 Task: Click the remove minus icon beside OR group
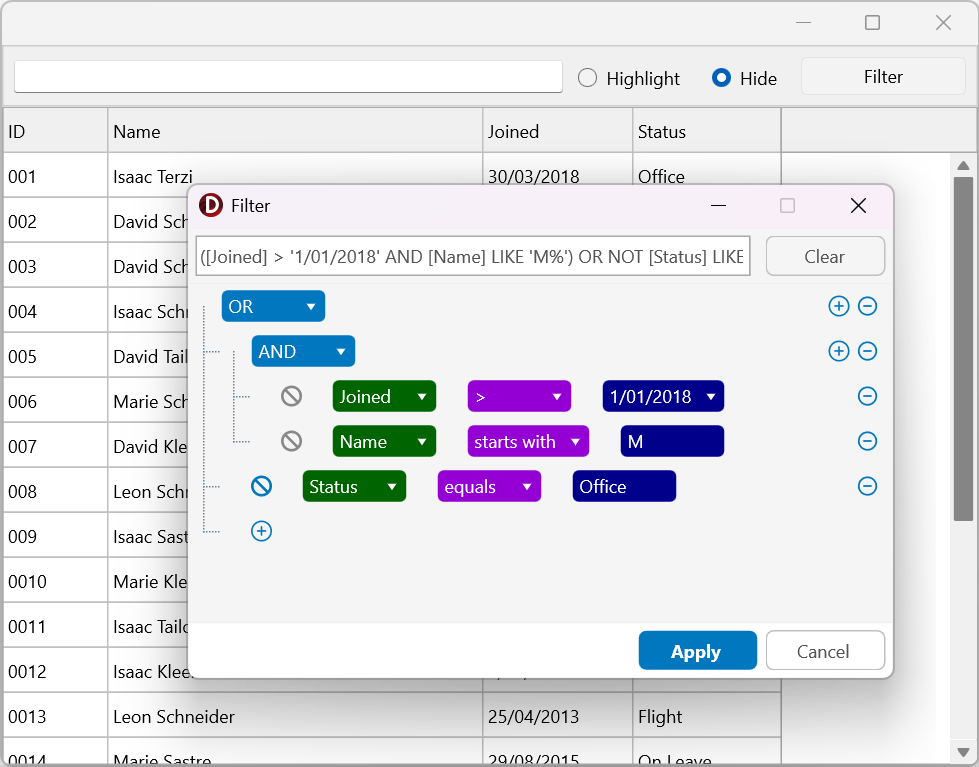(867, 306)
